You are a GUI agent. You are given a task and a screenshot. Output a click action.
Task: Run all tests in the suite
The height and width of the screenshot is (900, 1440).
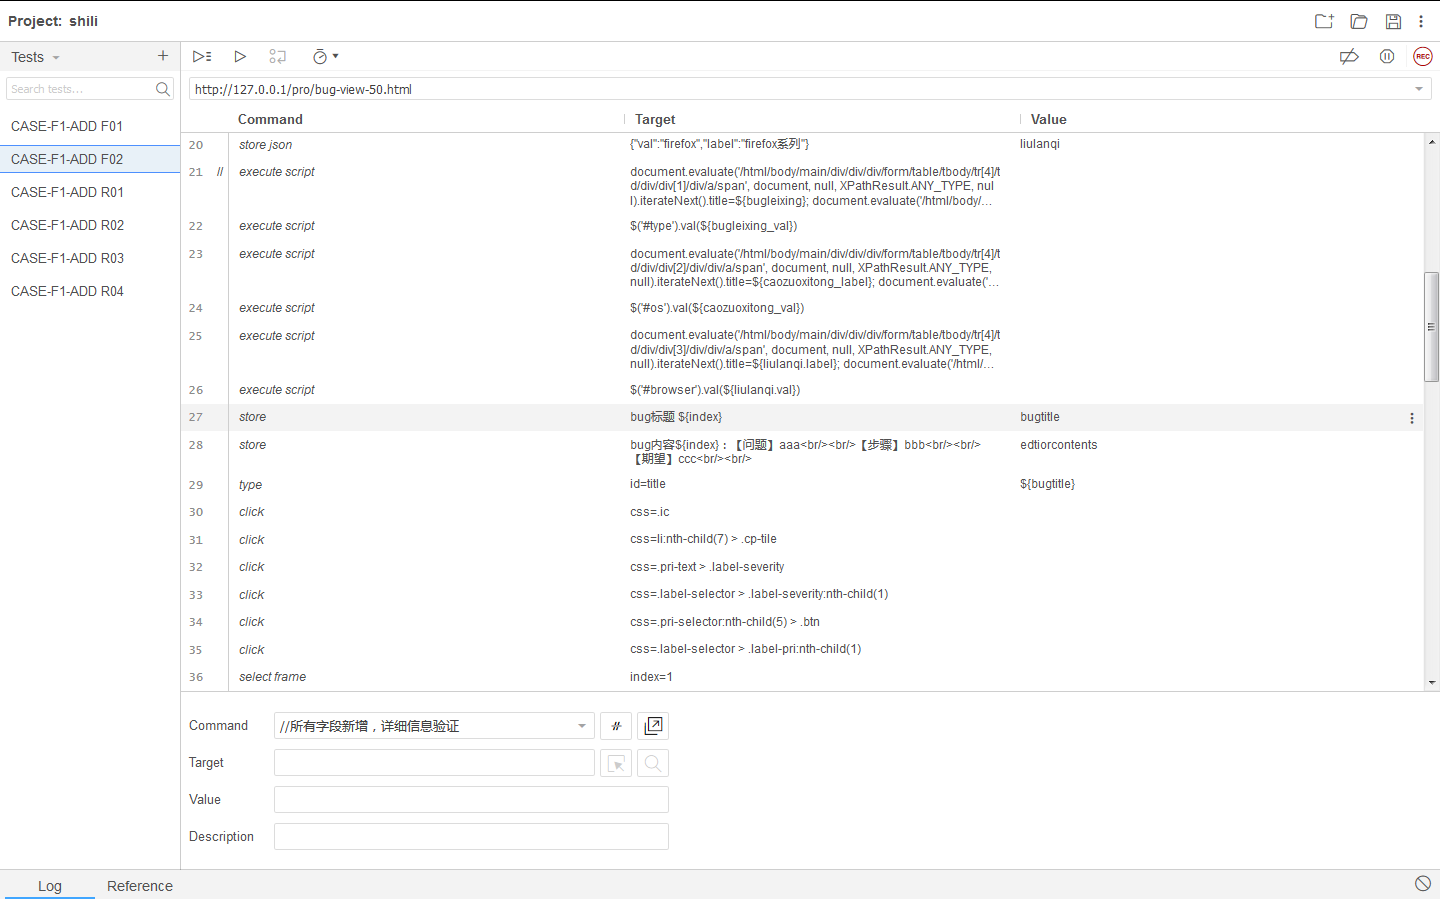(x=201, y=56)
